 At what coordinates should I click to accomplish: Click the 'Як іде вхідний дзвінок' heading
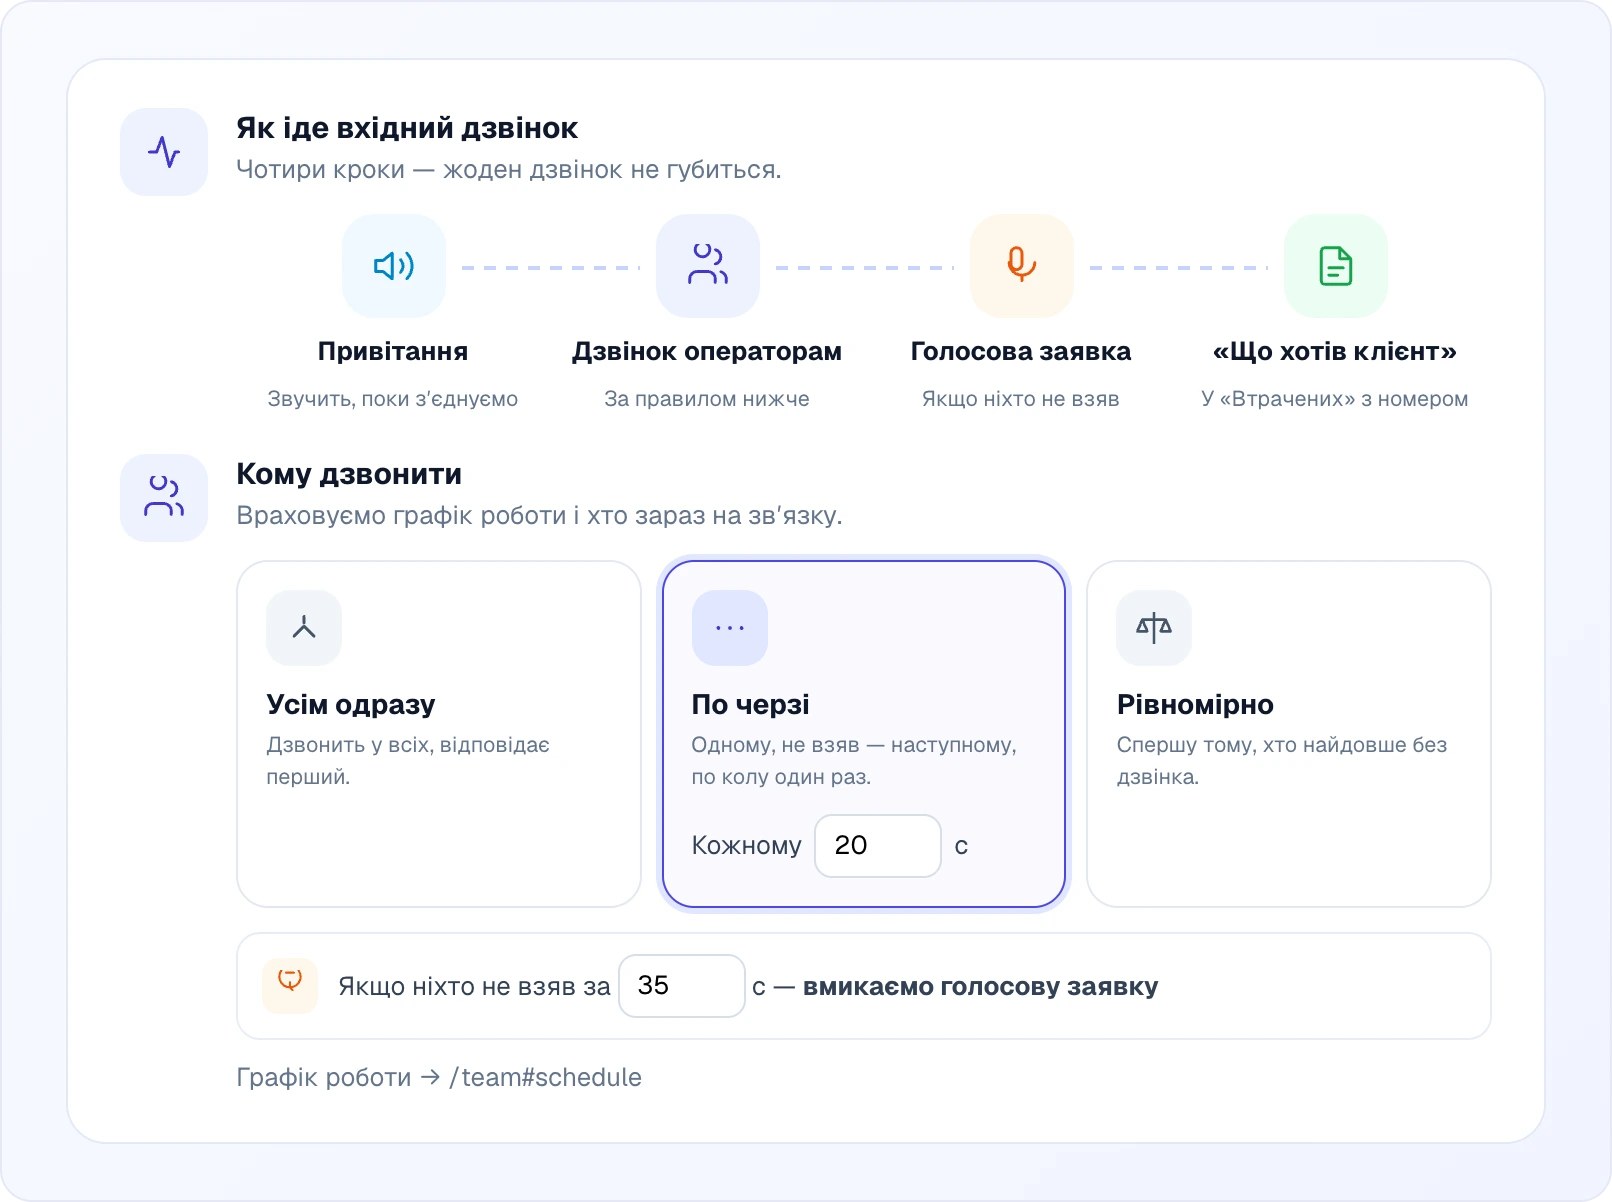tap(407, 128)
